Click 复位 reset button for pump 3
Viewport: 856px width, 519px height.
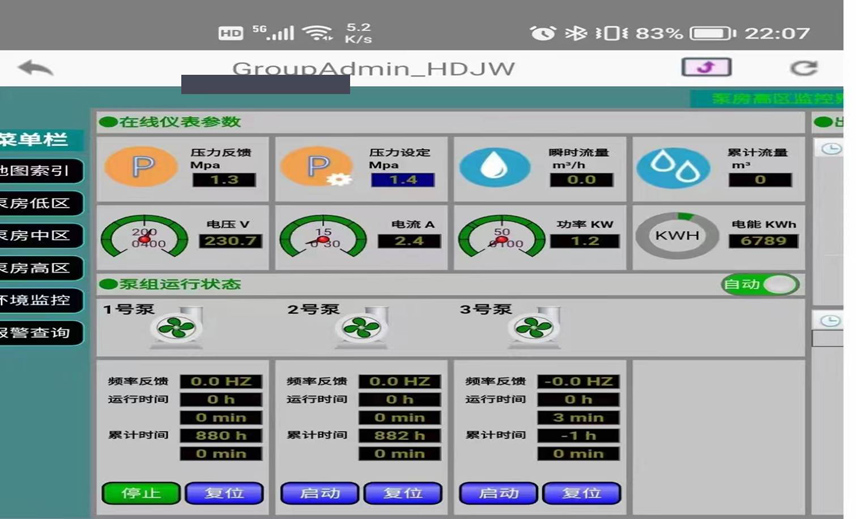[581, 493]
